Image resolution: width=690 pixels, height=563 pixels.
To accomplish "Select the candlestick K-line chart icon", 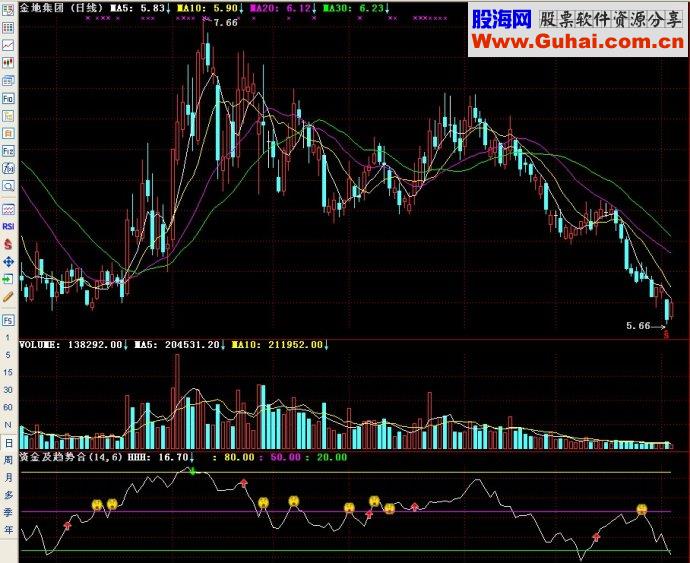I will [x=8, y=63].
